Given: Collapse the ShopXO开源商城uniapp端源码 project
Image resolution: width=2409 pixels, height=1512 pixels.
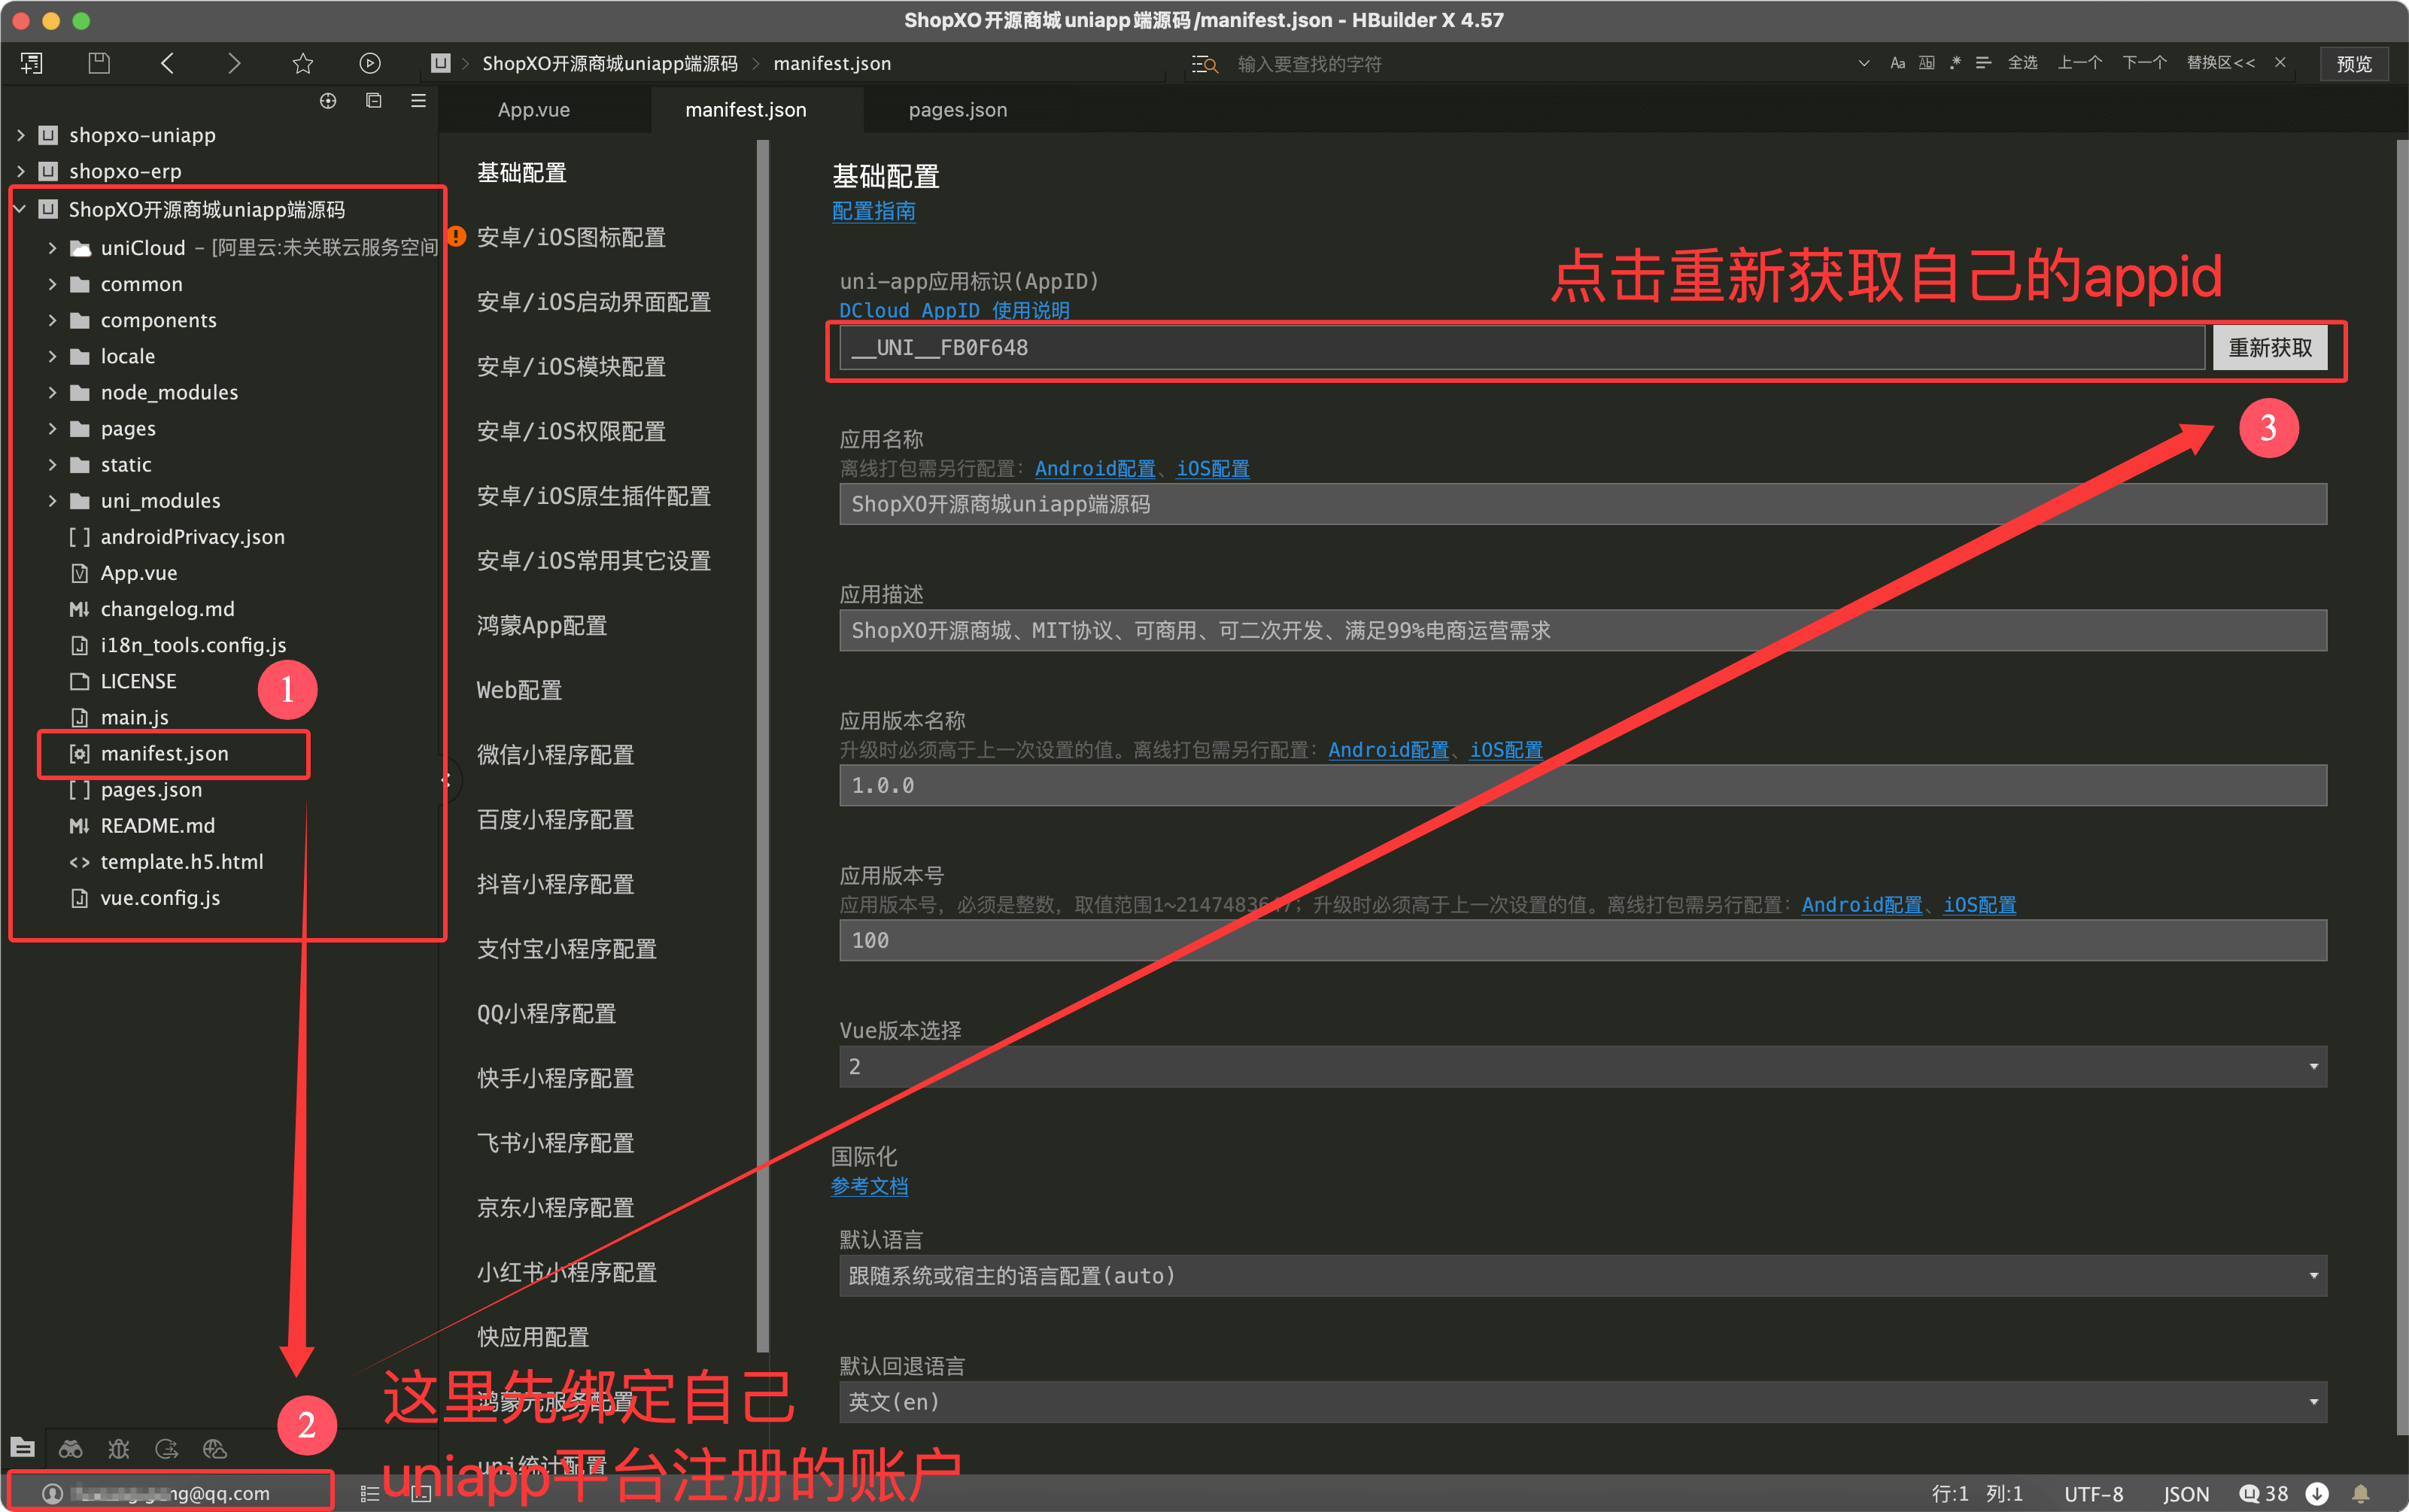Looking at the screenshot, I should (x=21, y=209).
